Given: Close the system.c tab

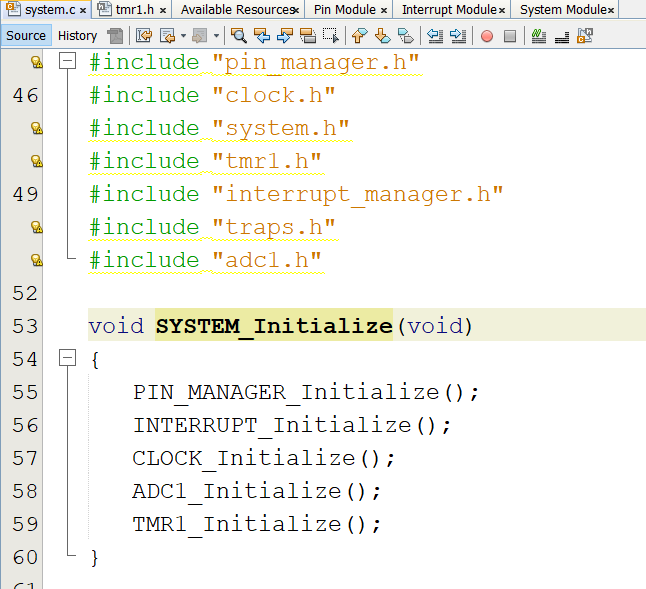Looking at the screenshot, I should tap(83, 10).
